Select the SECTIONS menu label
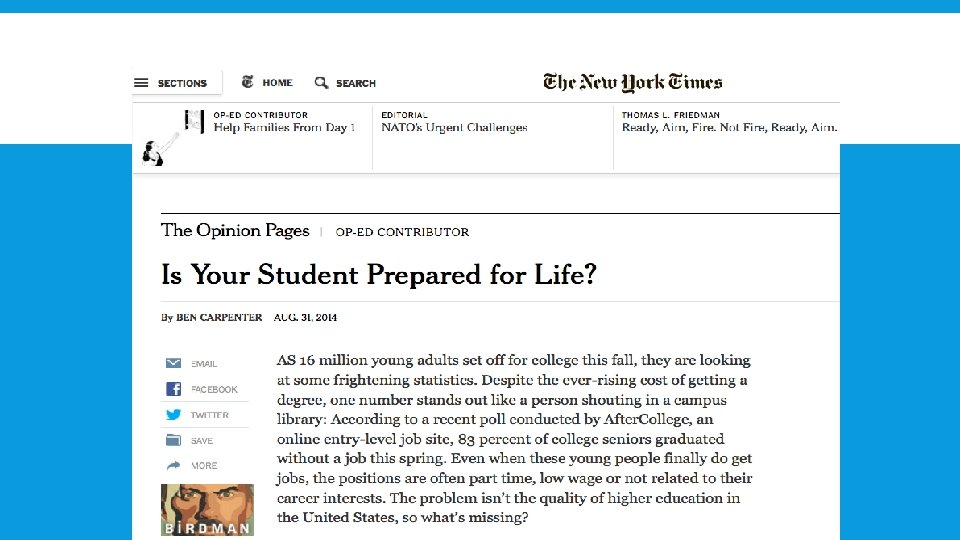Screen dimensions: 960x540 pyautogui.click(x=182, y=84)
